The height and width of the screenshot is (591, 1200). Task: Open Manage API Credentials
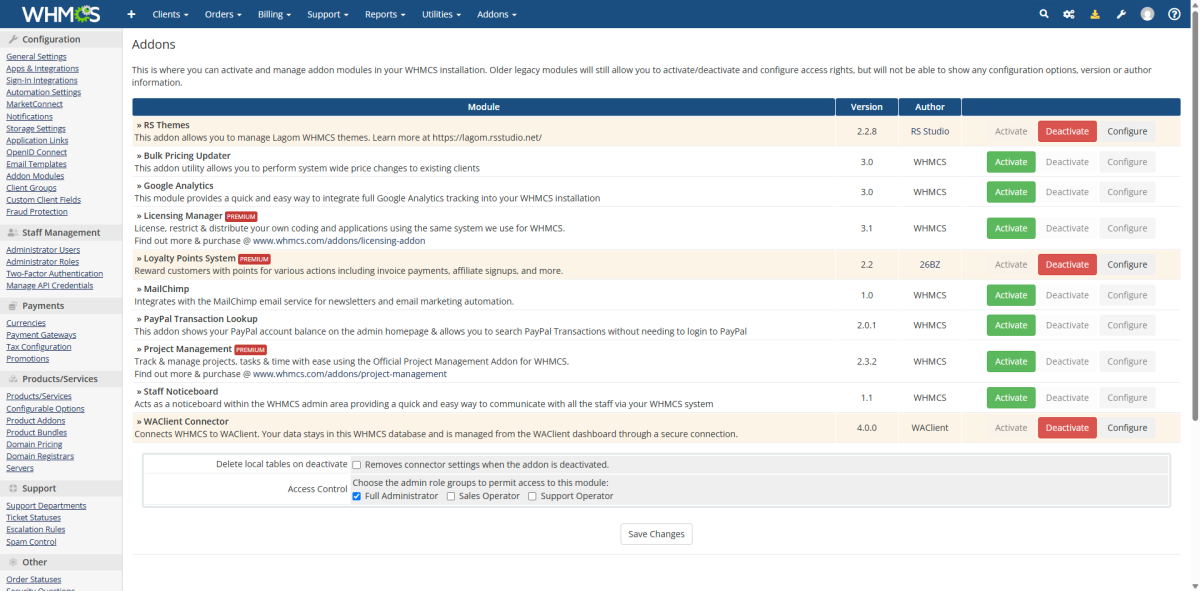click(x=50, y=286)
